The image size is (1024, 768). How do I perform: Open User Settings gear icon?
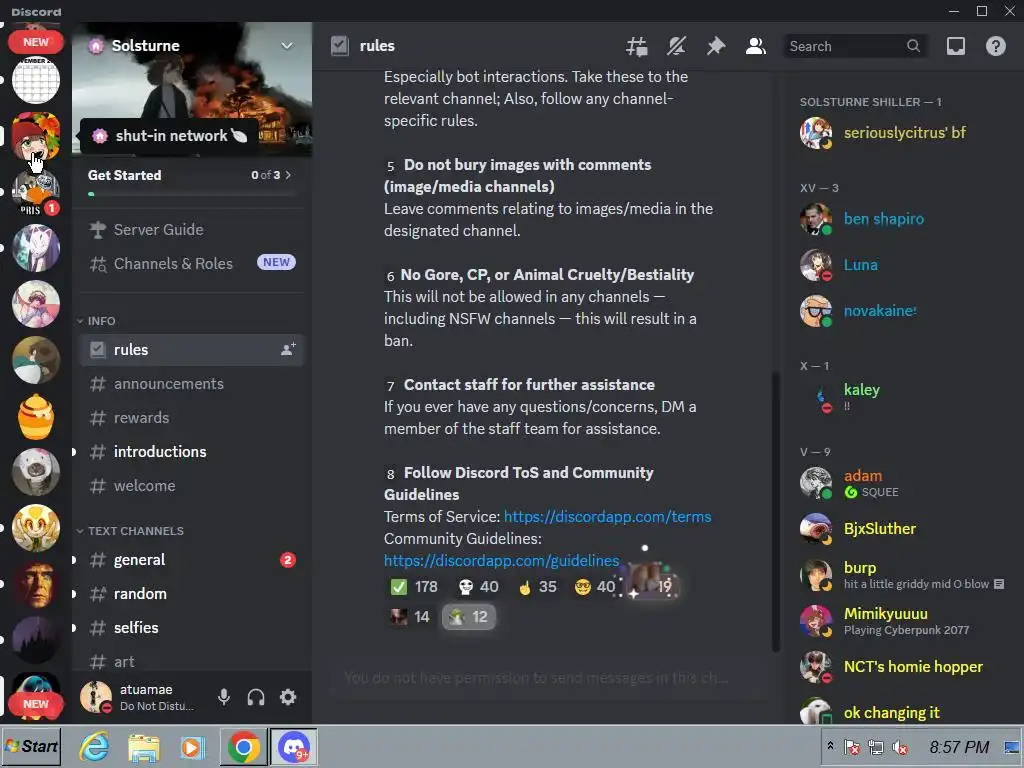288,697
